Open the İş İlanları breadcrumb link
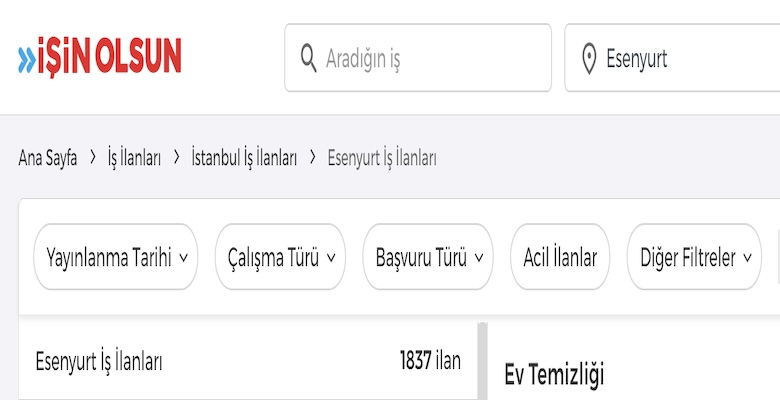The height and width of the screenshot is (400, 780). 134,158
